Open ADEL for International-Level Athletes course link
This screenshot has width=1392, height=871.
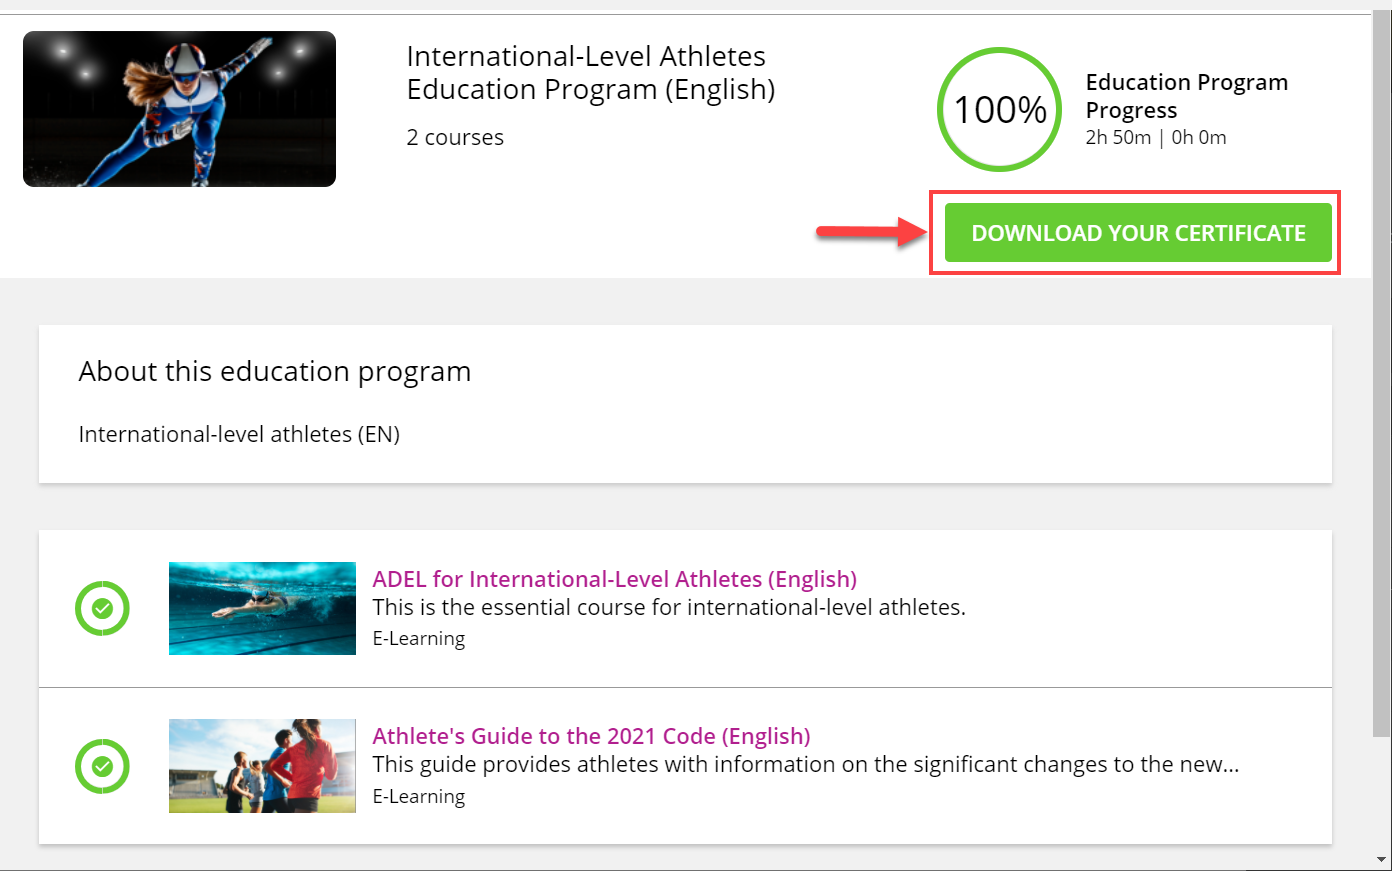pos(614,579)
